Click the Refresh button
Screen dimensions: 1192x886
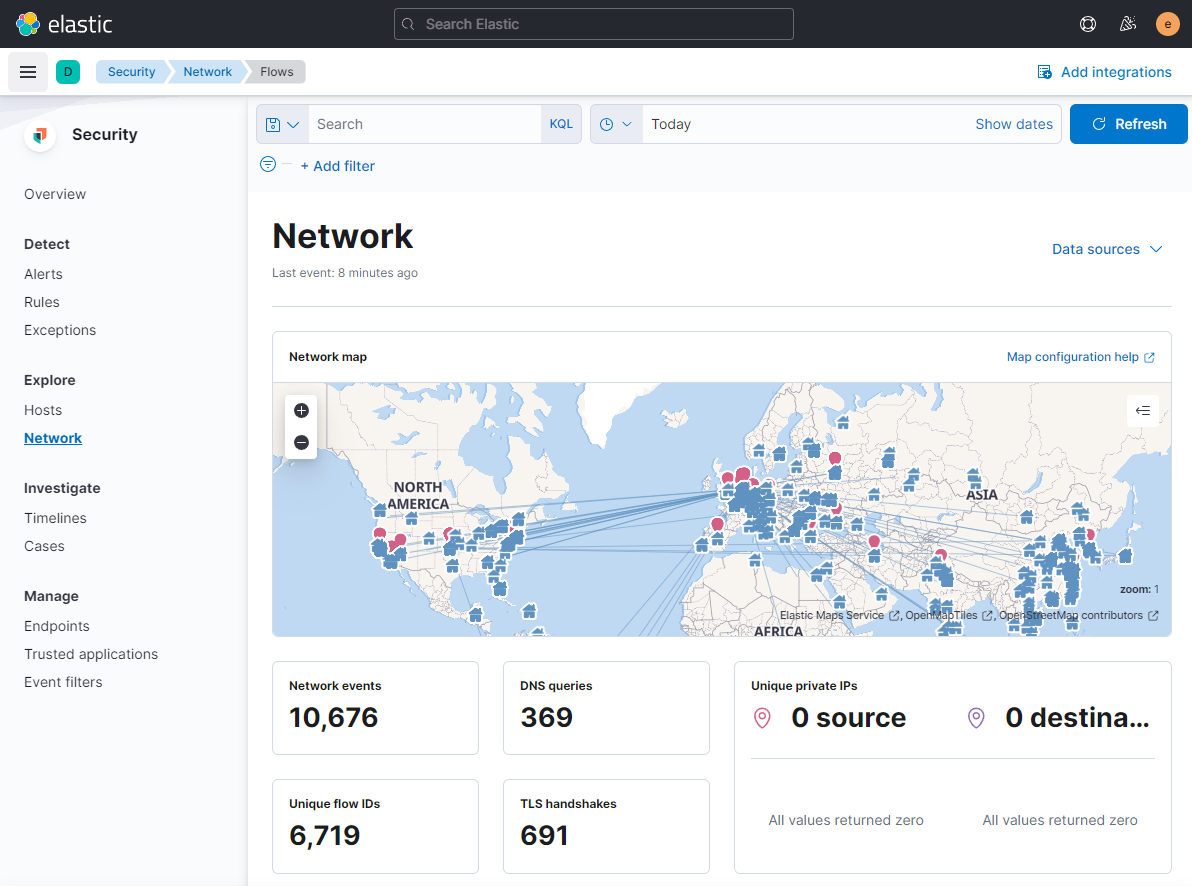[x=1128, y=123]
